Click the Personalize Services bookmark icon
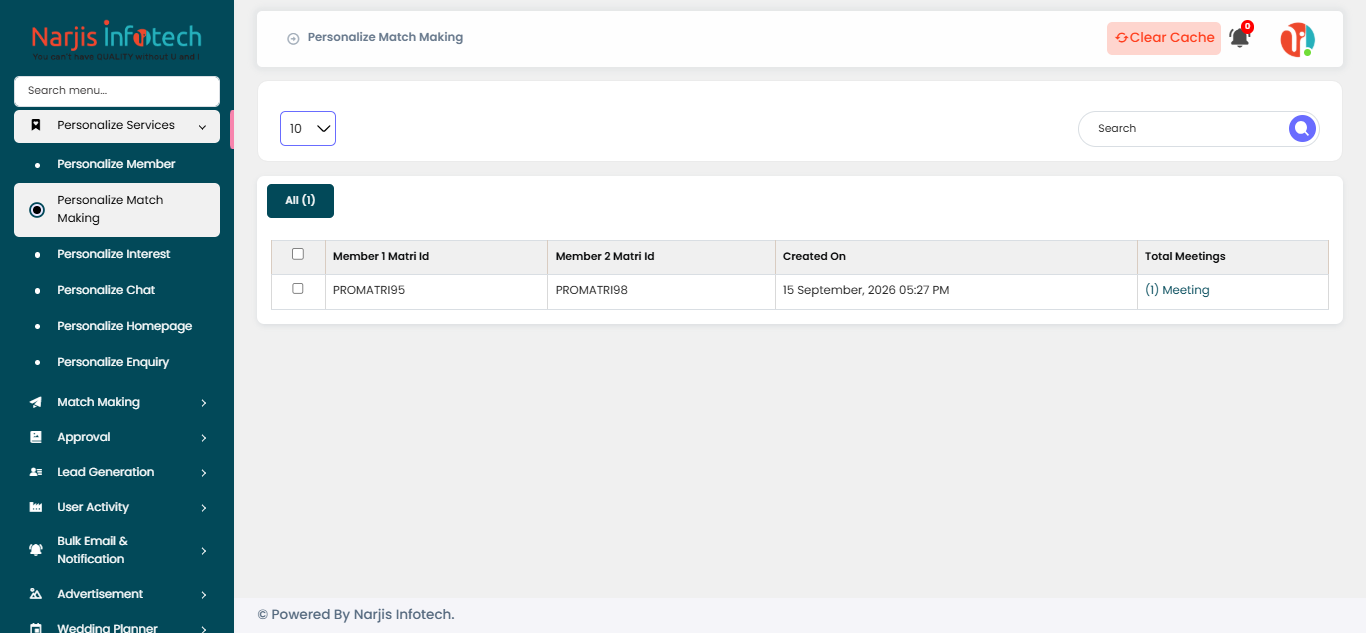The image size is (1366, 633). [x=36, y=125]
